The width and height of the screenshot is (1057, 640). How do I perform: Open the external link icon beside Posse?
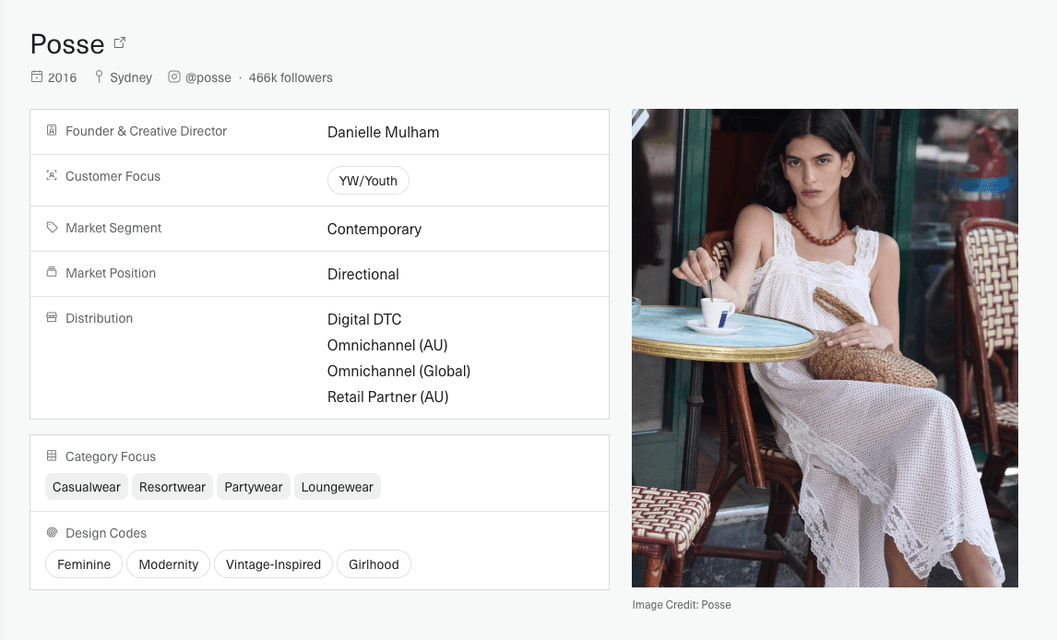click(x=120, y=43)
